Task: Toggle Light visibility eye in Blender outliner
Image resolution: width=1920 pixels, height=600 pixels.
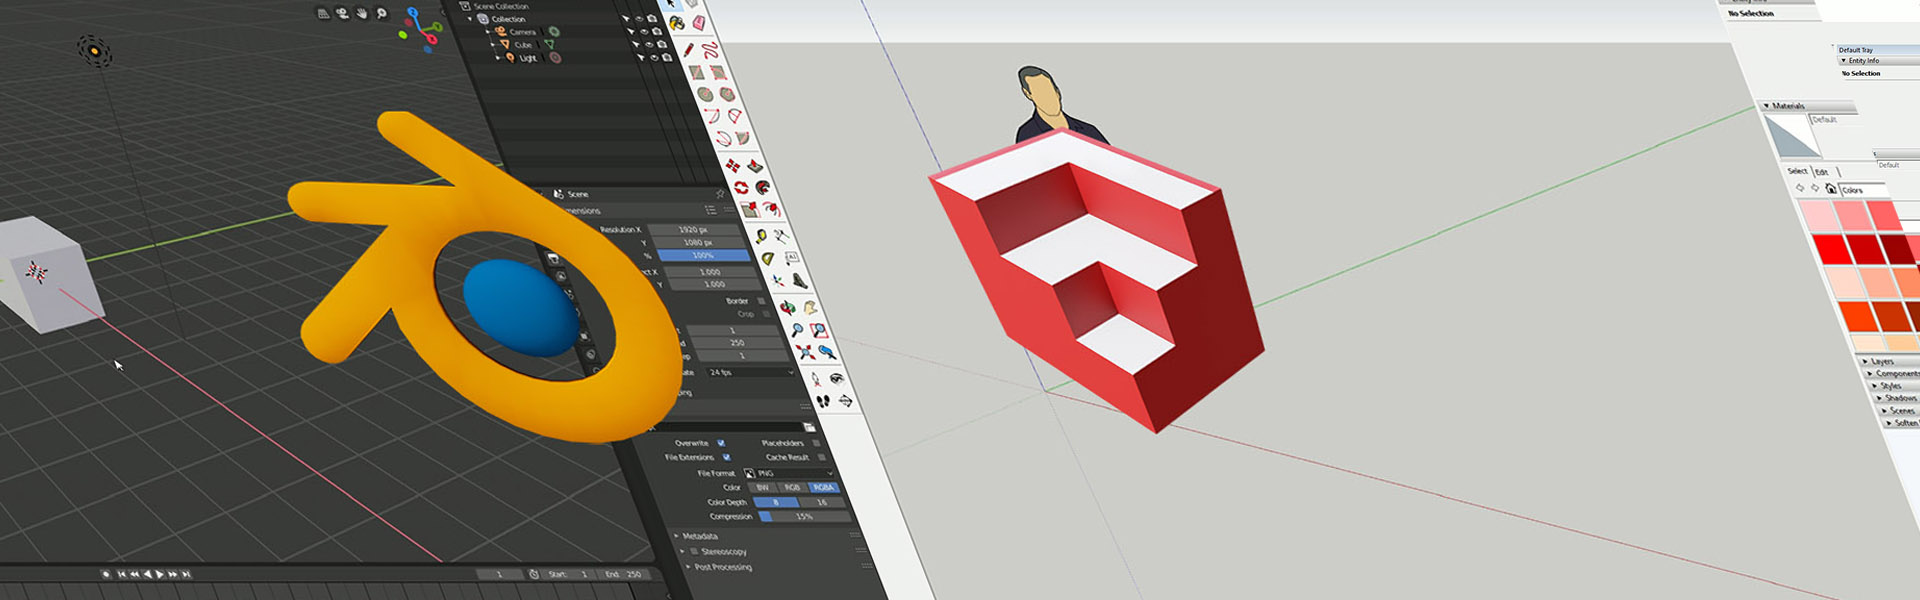Action: pos(654,58)
